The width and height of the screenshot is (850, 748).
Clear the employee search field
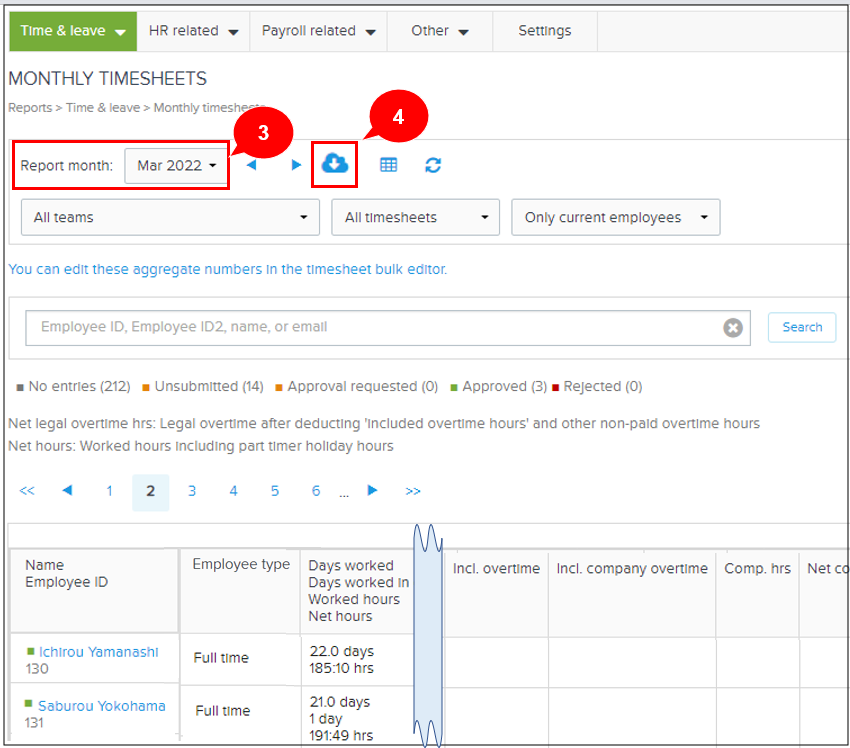[x=733, y=327]
